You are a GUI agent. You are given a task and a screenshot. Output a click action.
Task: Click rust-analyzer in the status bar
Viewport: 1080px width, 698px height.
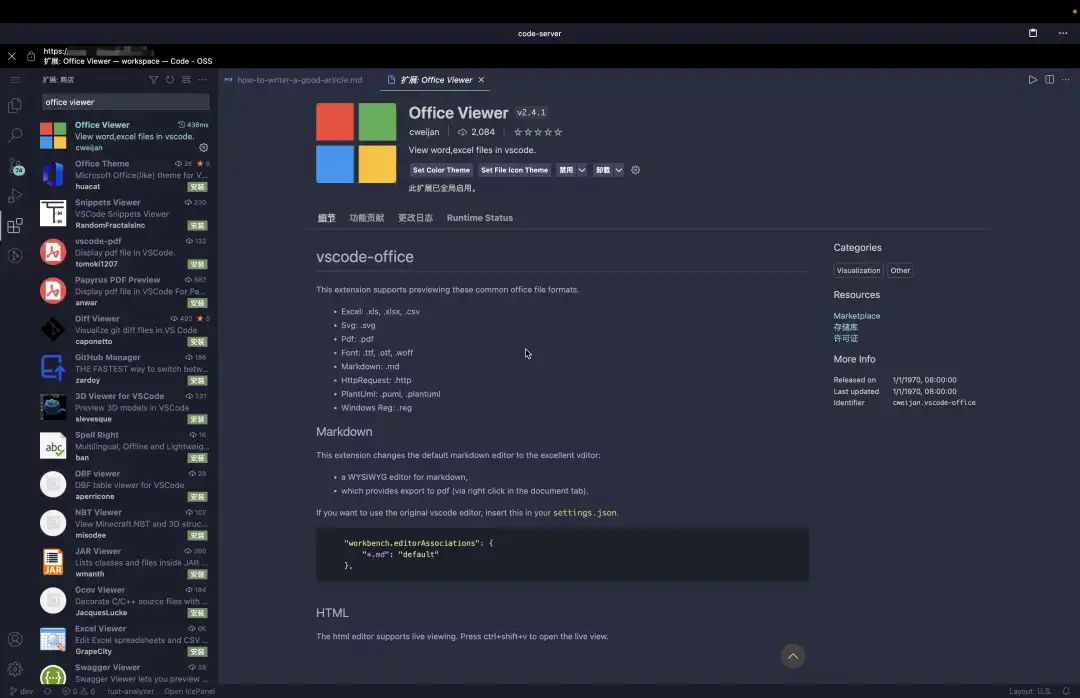coord(130,691)
